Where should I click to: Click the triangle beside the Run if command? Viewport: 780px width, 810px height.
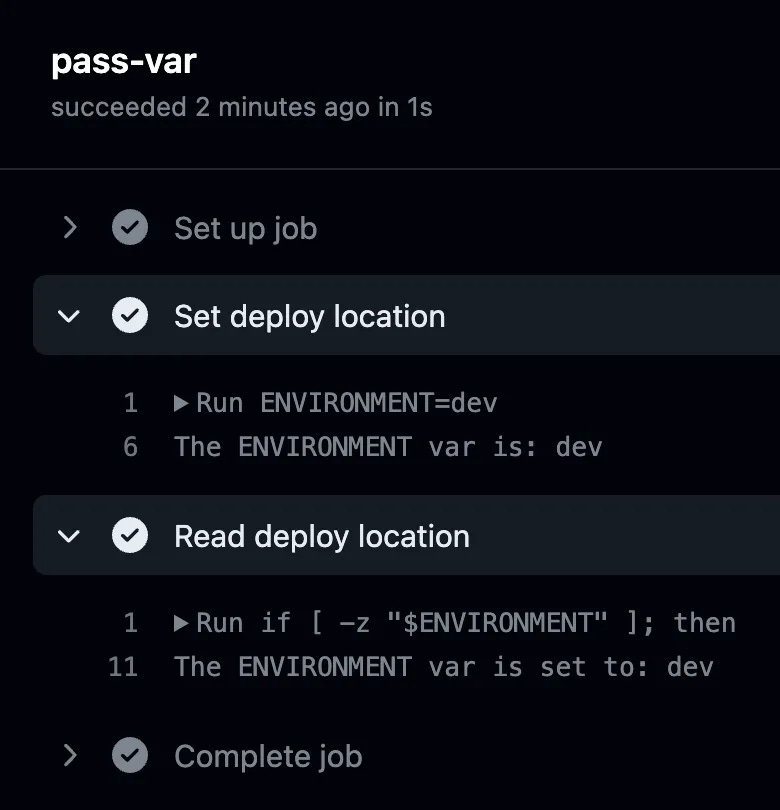[x=182, y=622]
